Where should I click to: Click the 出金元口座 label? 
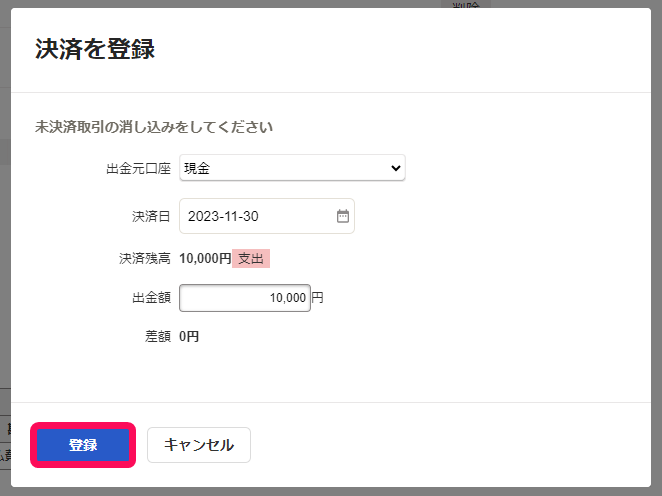(138, 168)
